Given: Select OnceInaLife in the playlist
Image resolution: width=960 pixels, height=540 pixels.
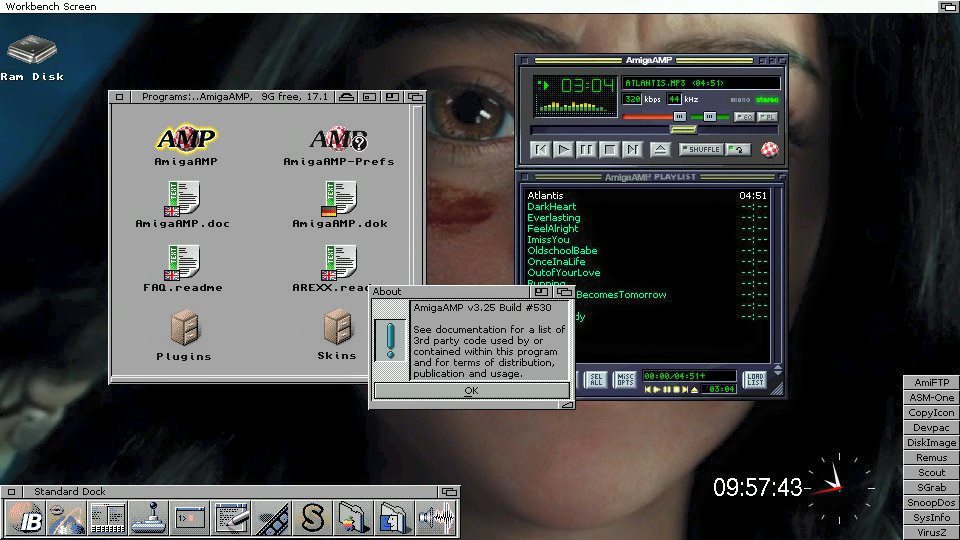Looking at the screenshot, I should 647,261.
